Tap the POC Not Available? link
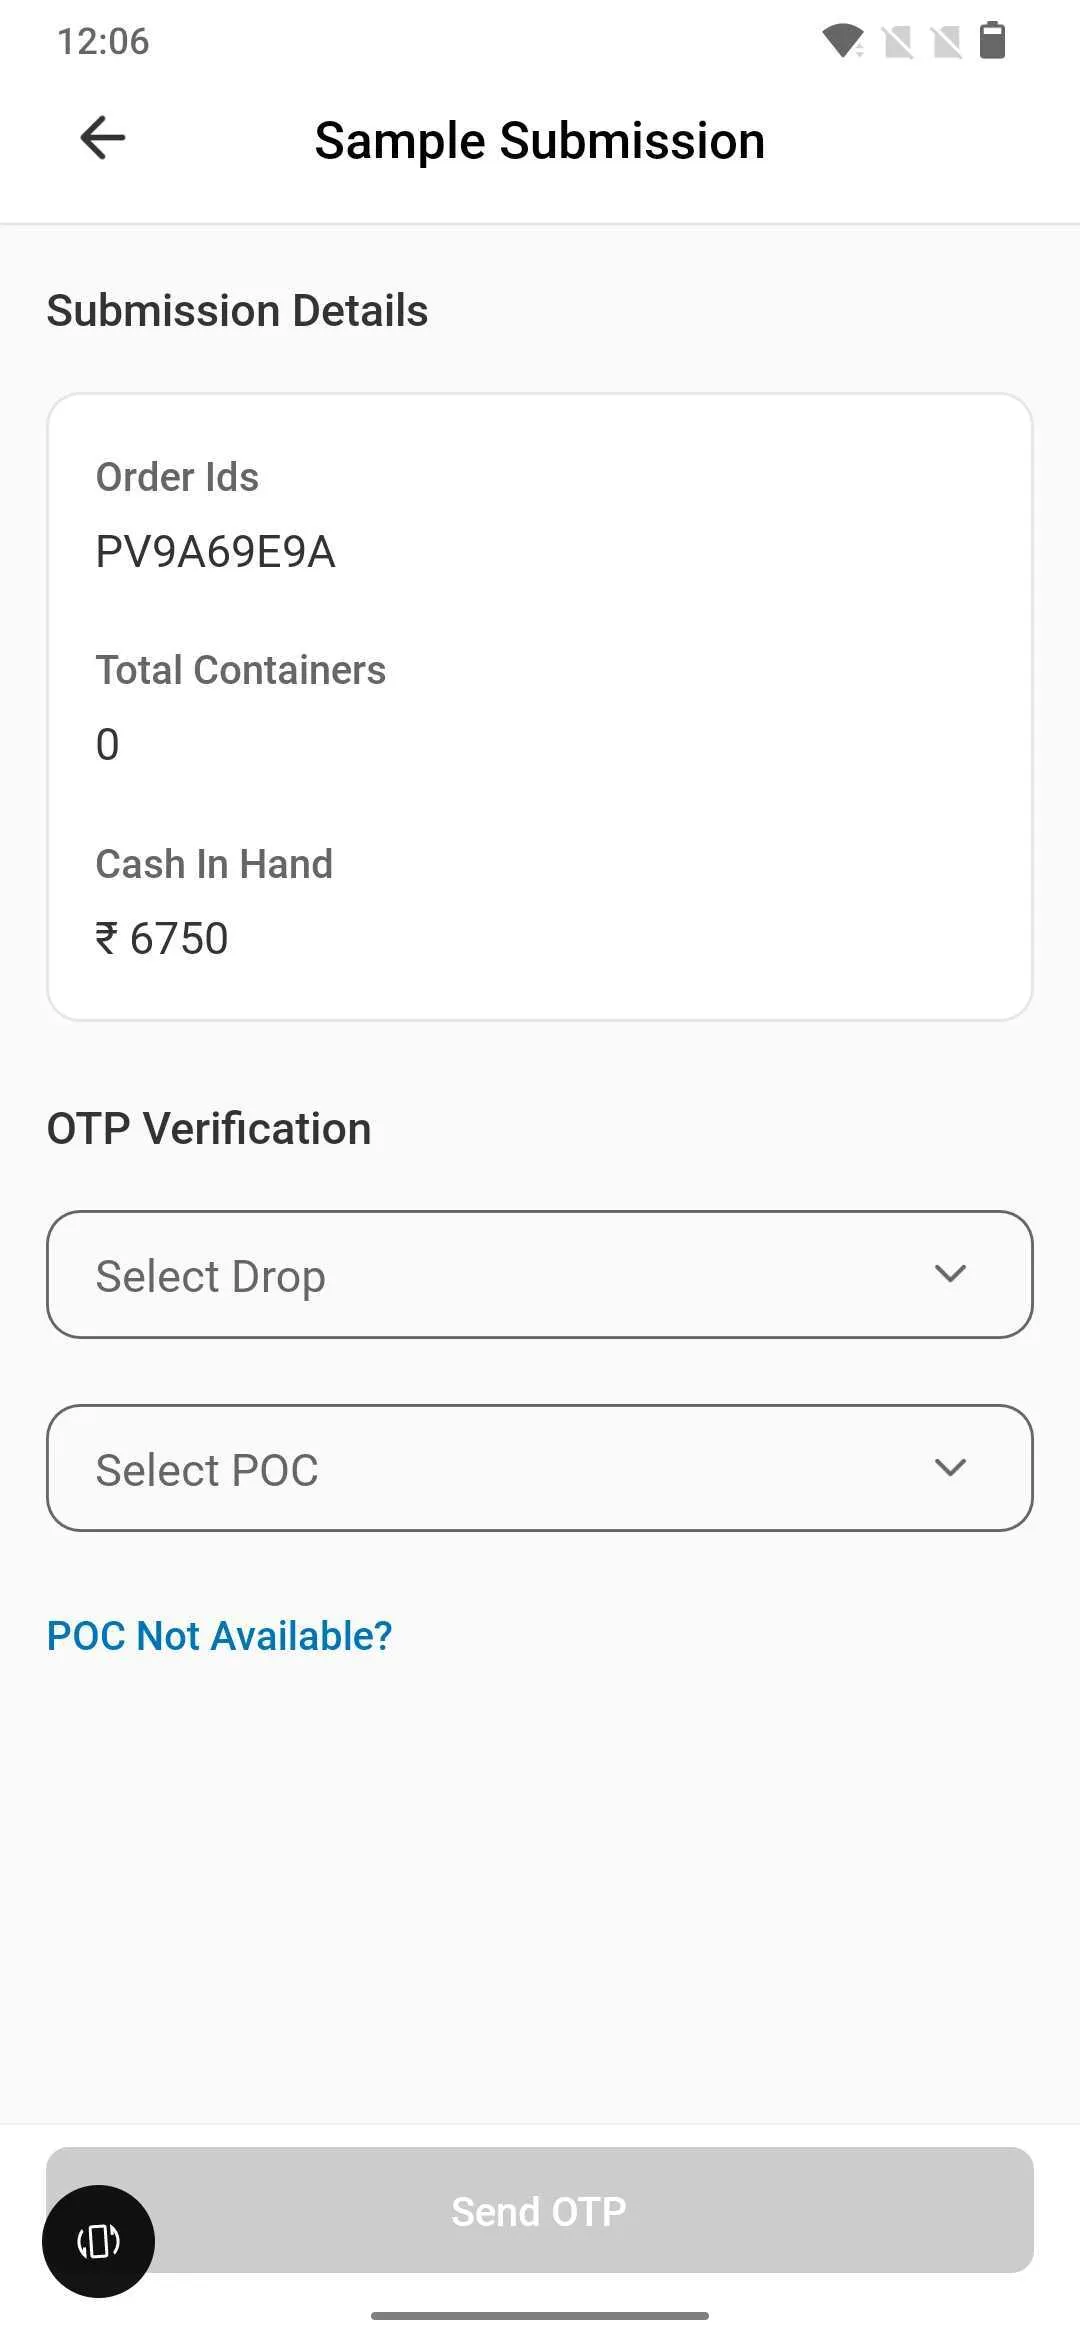 coord(220,1636)
